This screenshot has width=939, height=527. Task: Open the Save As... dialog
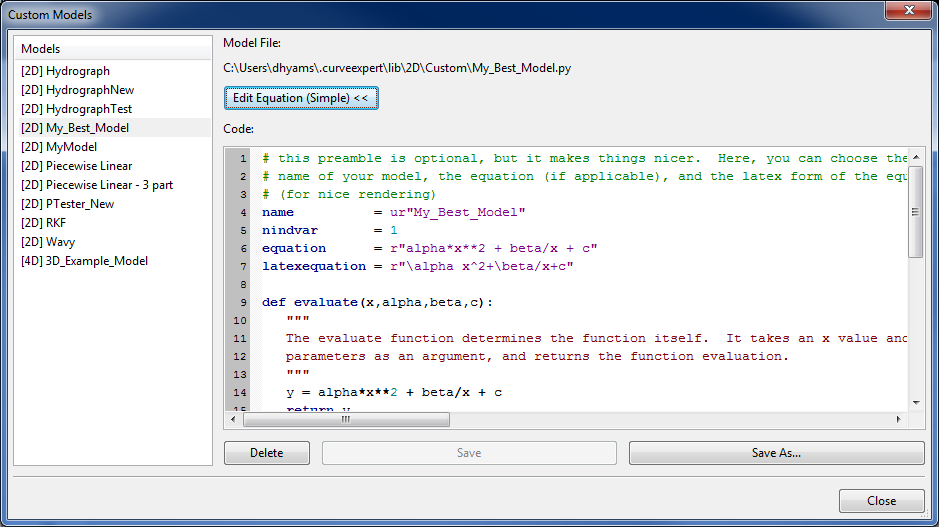(x=776, y=453)
